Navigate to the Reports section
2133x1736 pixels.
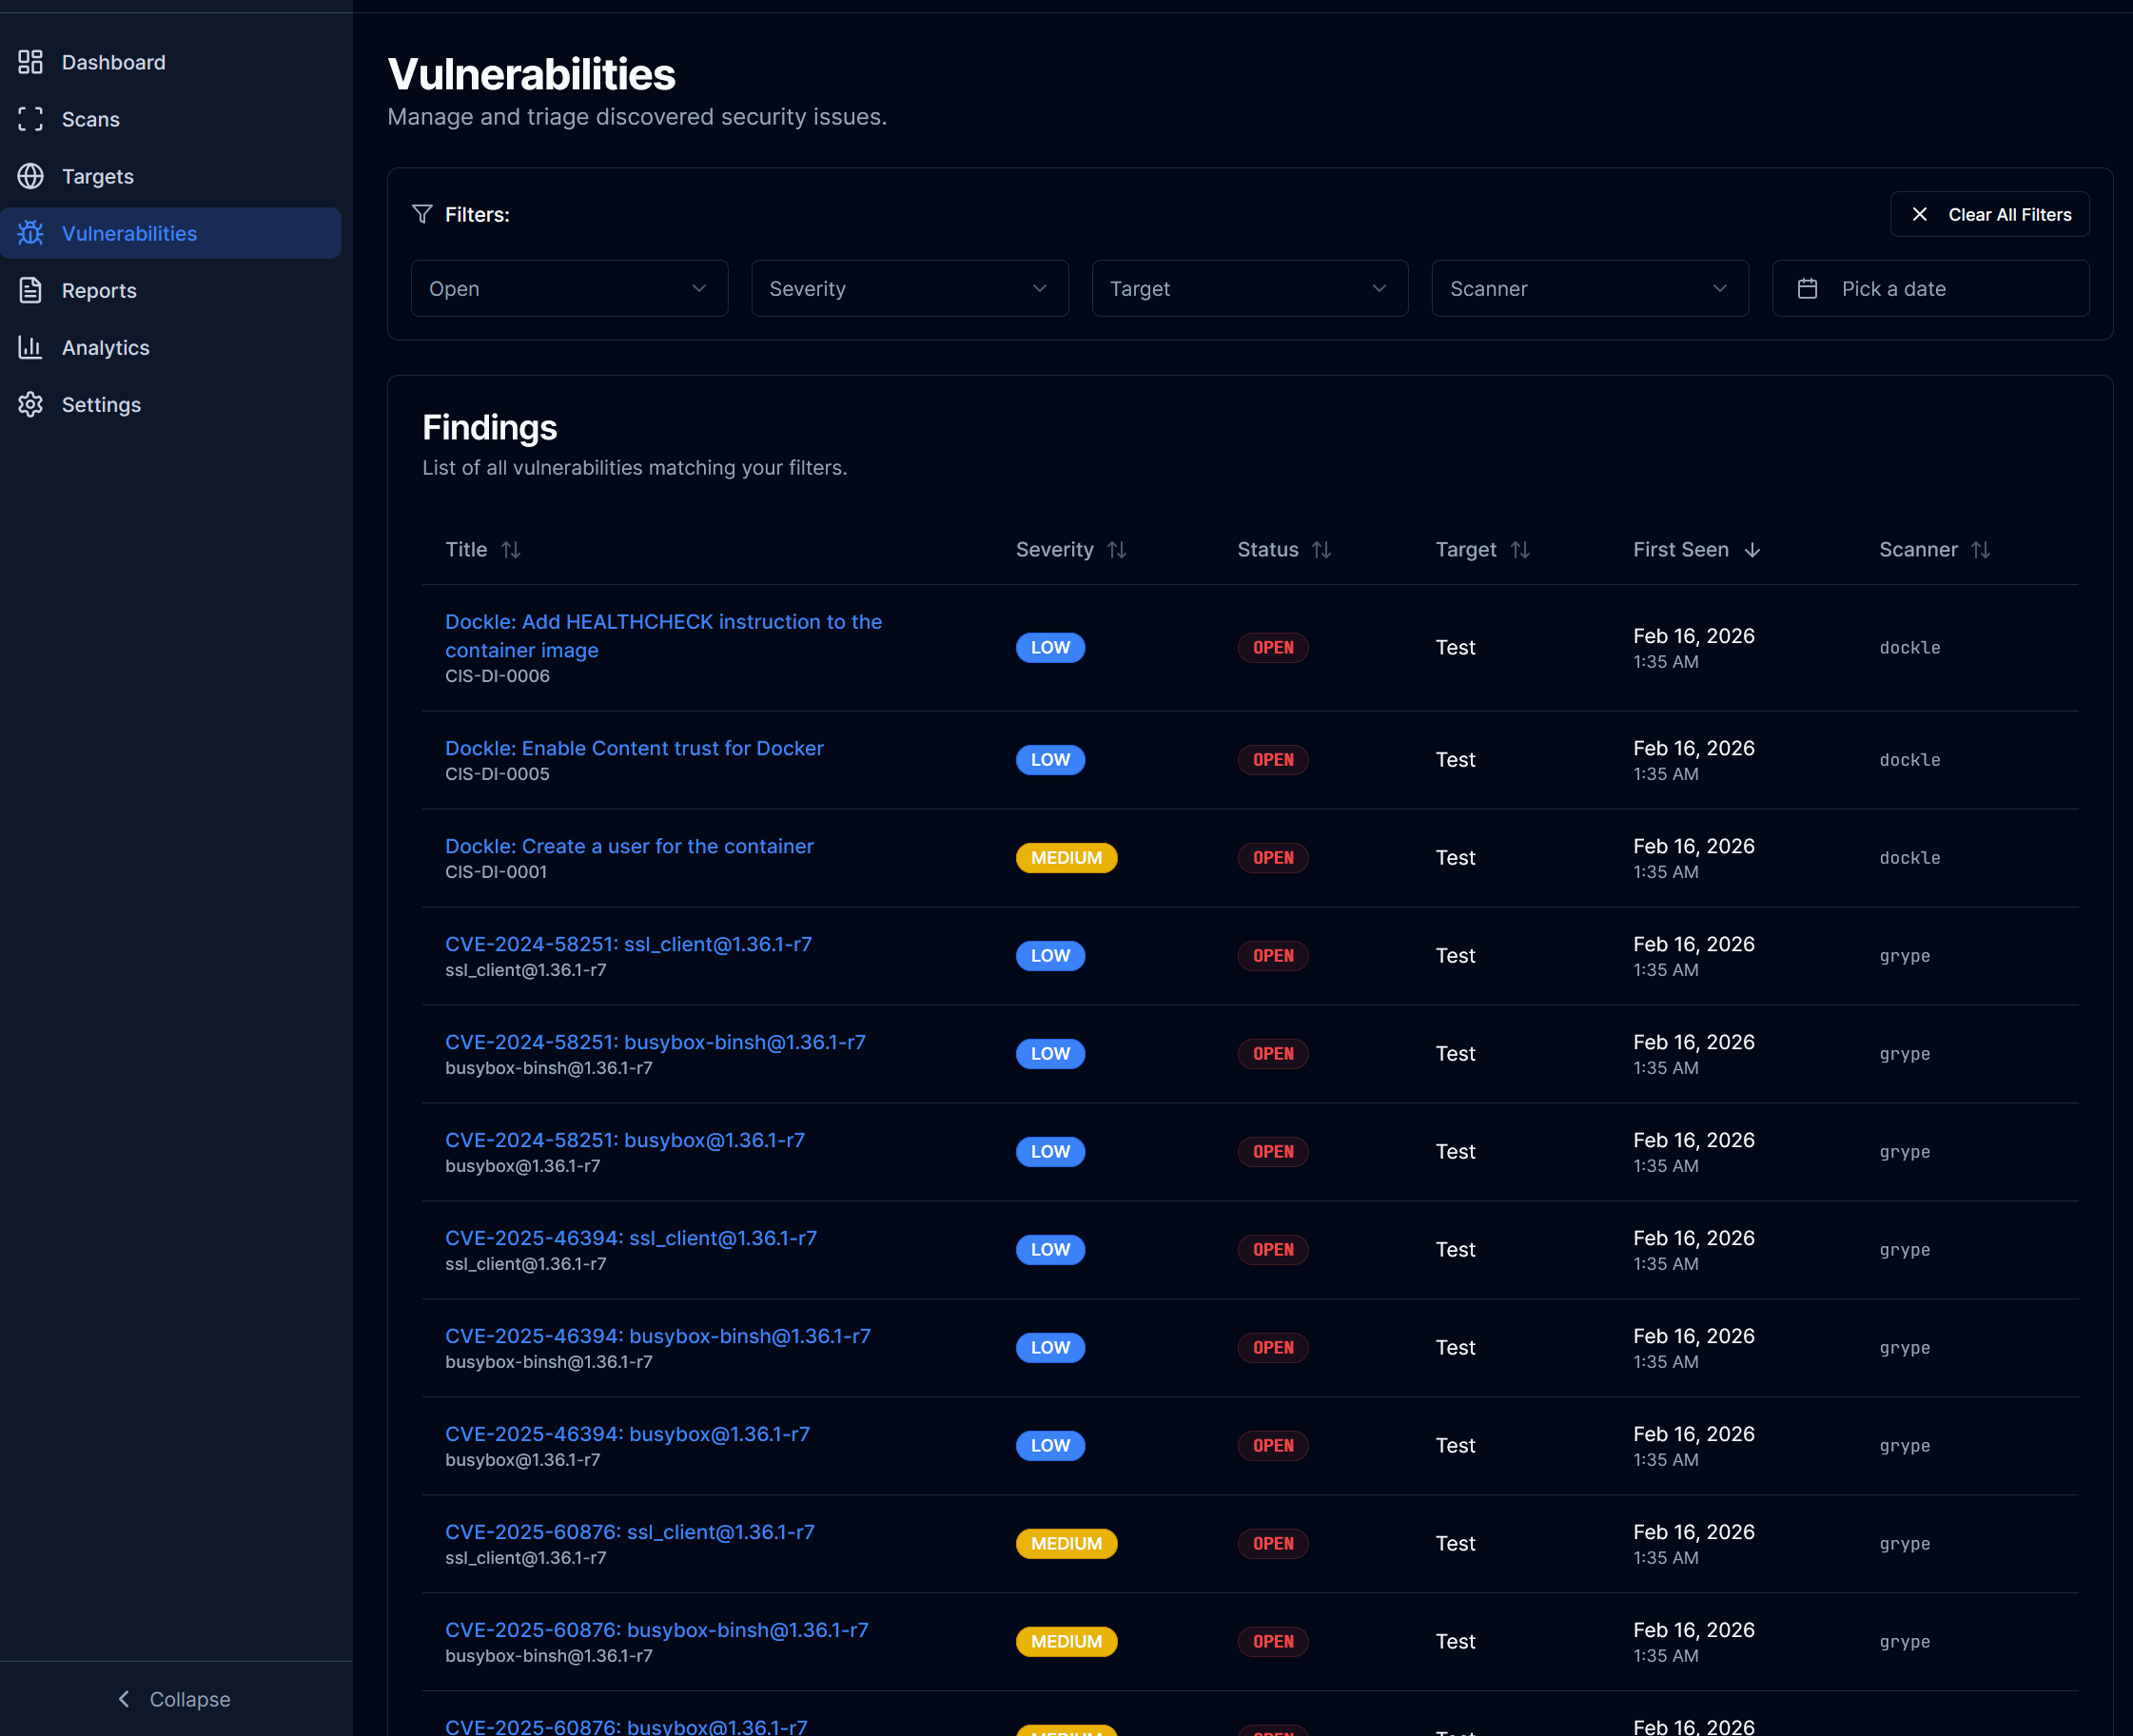[x=100, y=290]
